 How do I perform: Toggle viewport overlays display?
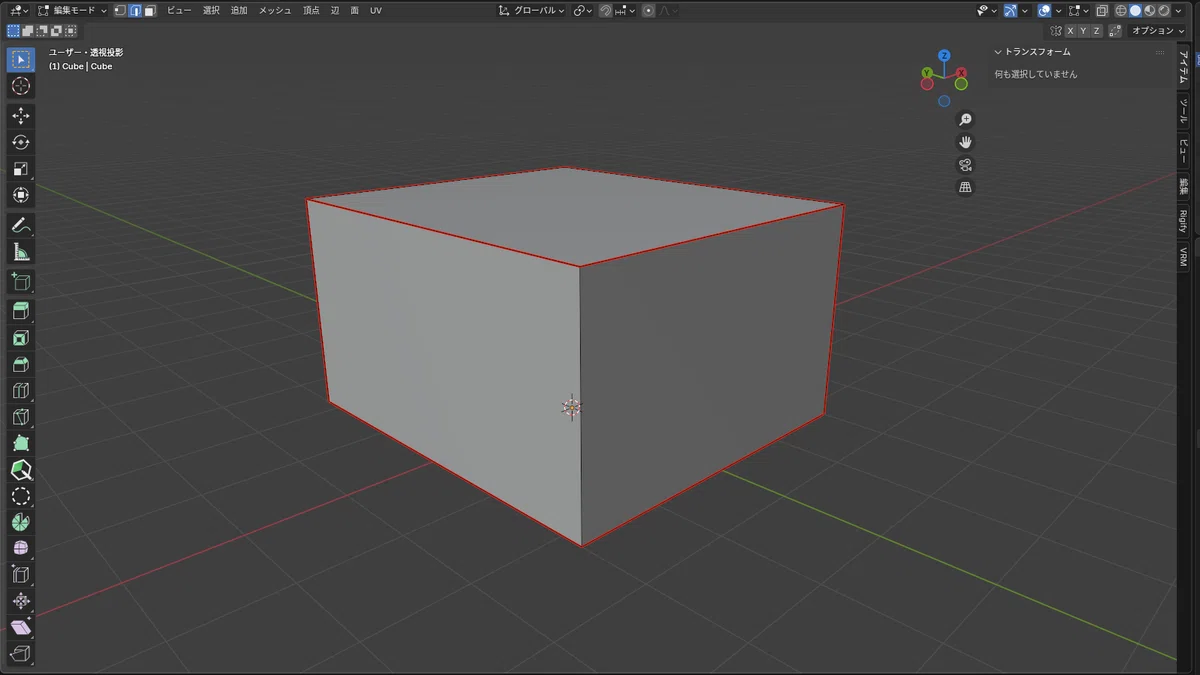[1044, 10]
